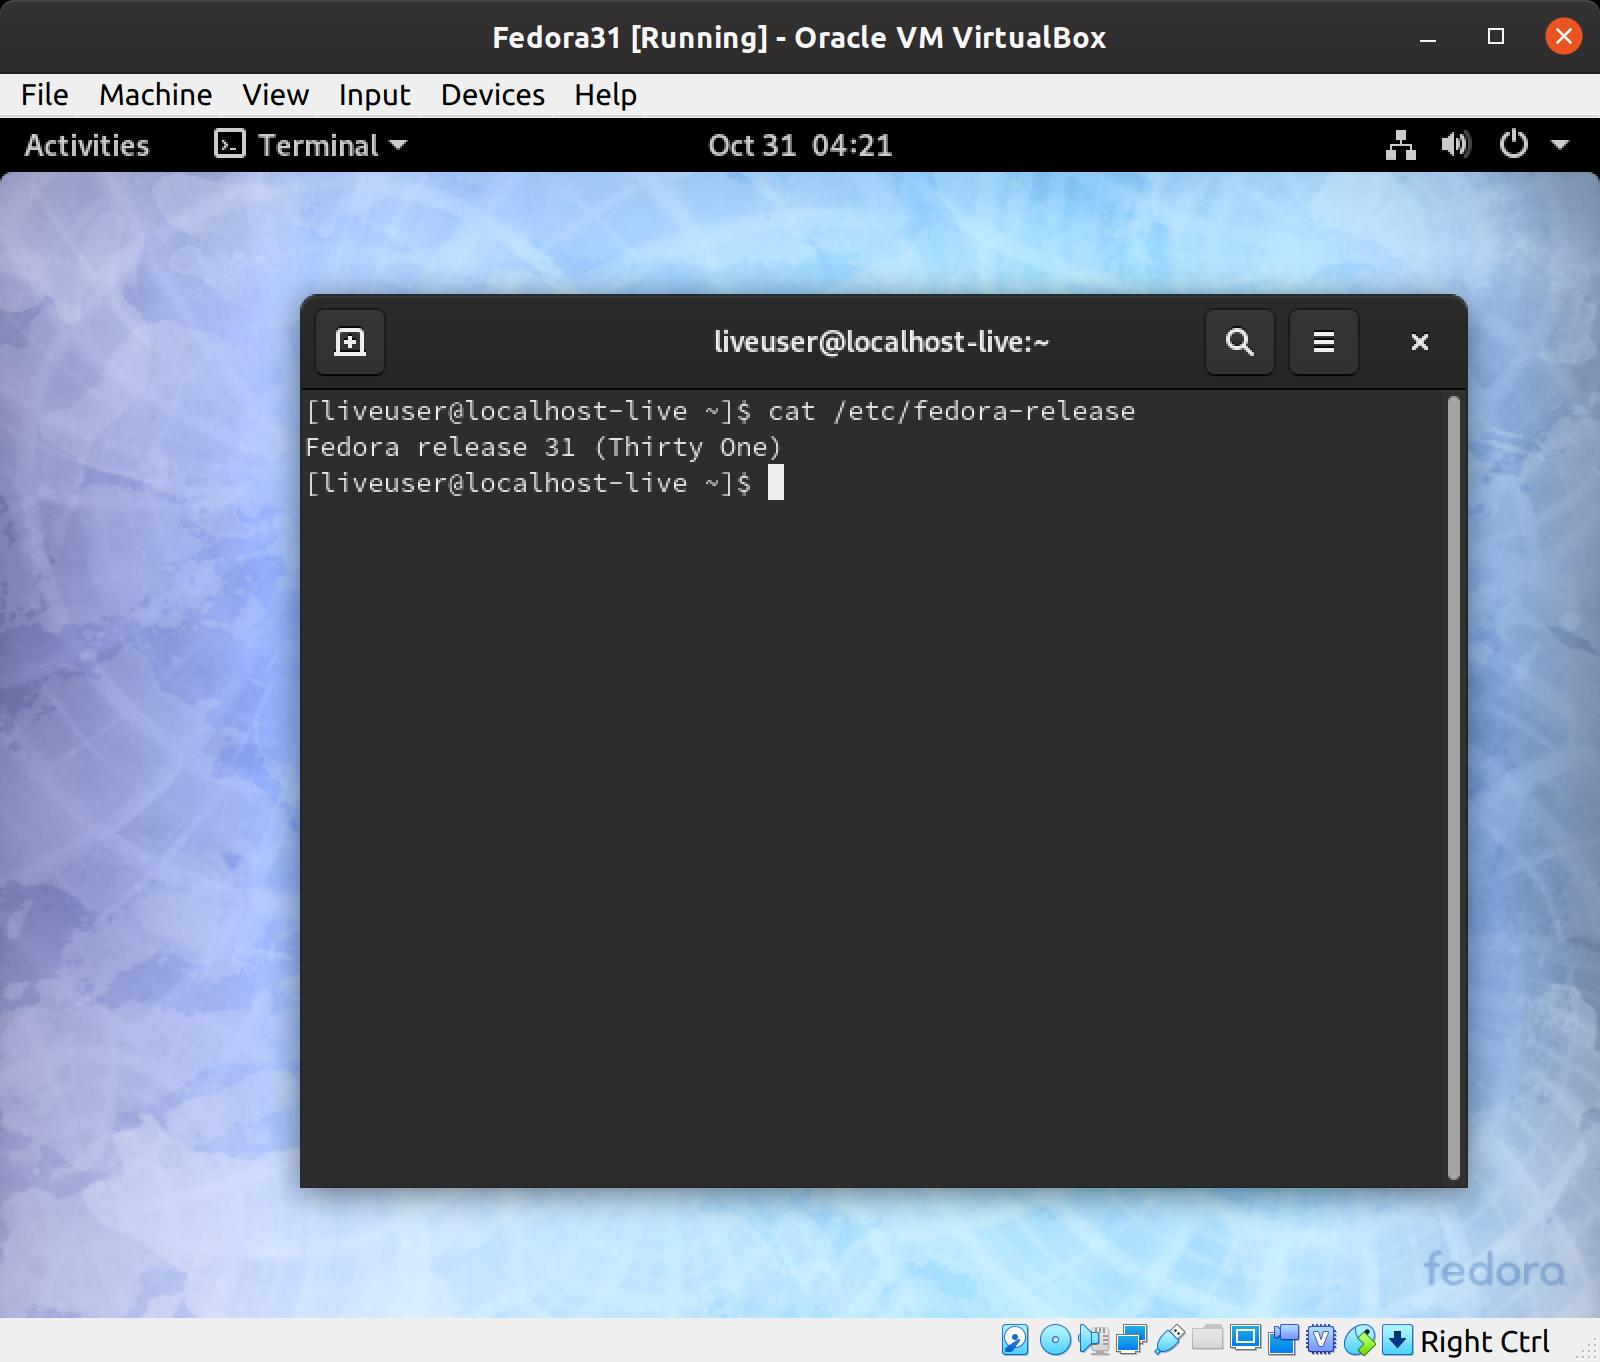
Task: Click the terminal search magnifier button
Action: tap(1240, 342)
